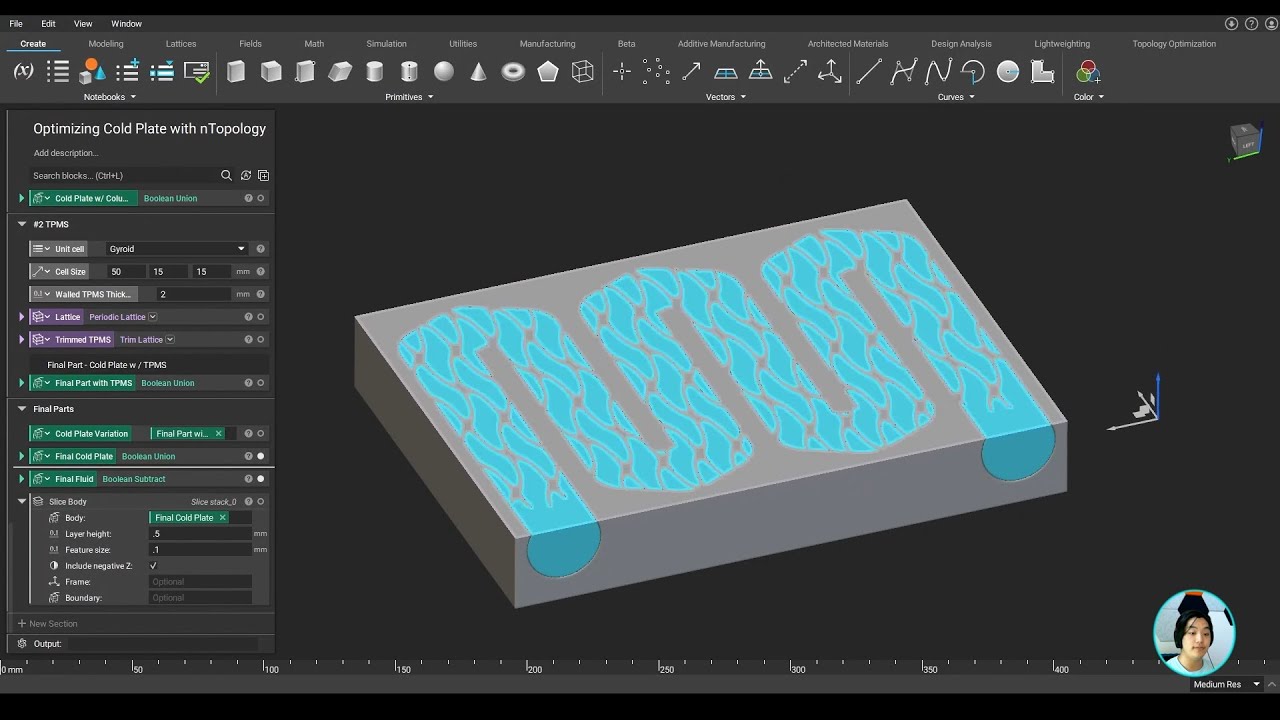Select the Torus primitive icon
This screenshot has width=1280, height=720.
(513, 71)
